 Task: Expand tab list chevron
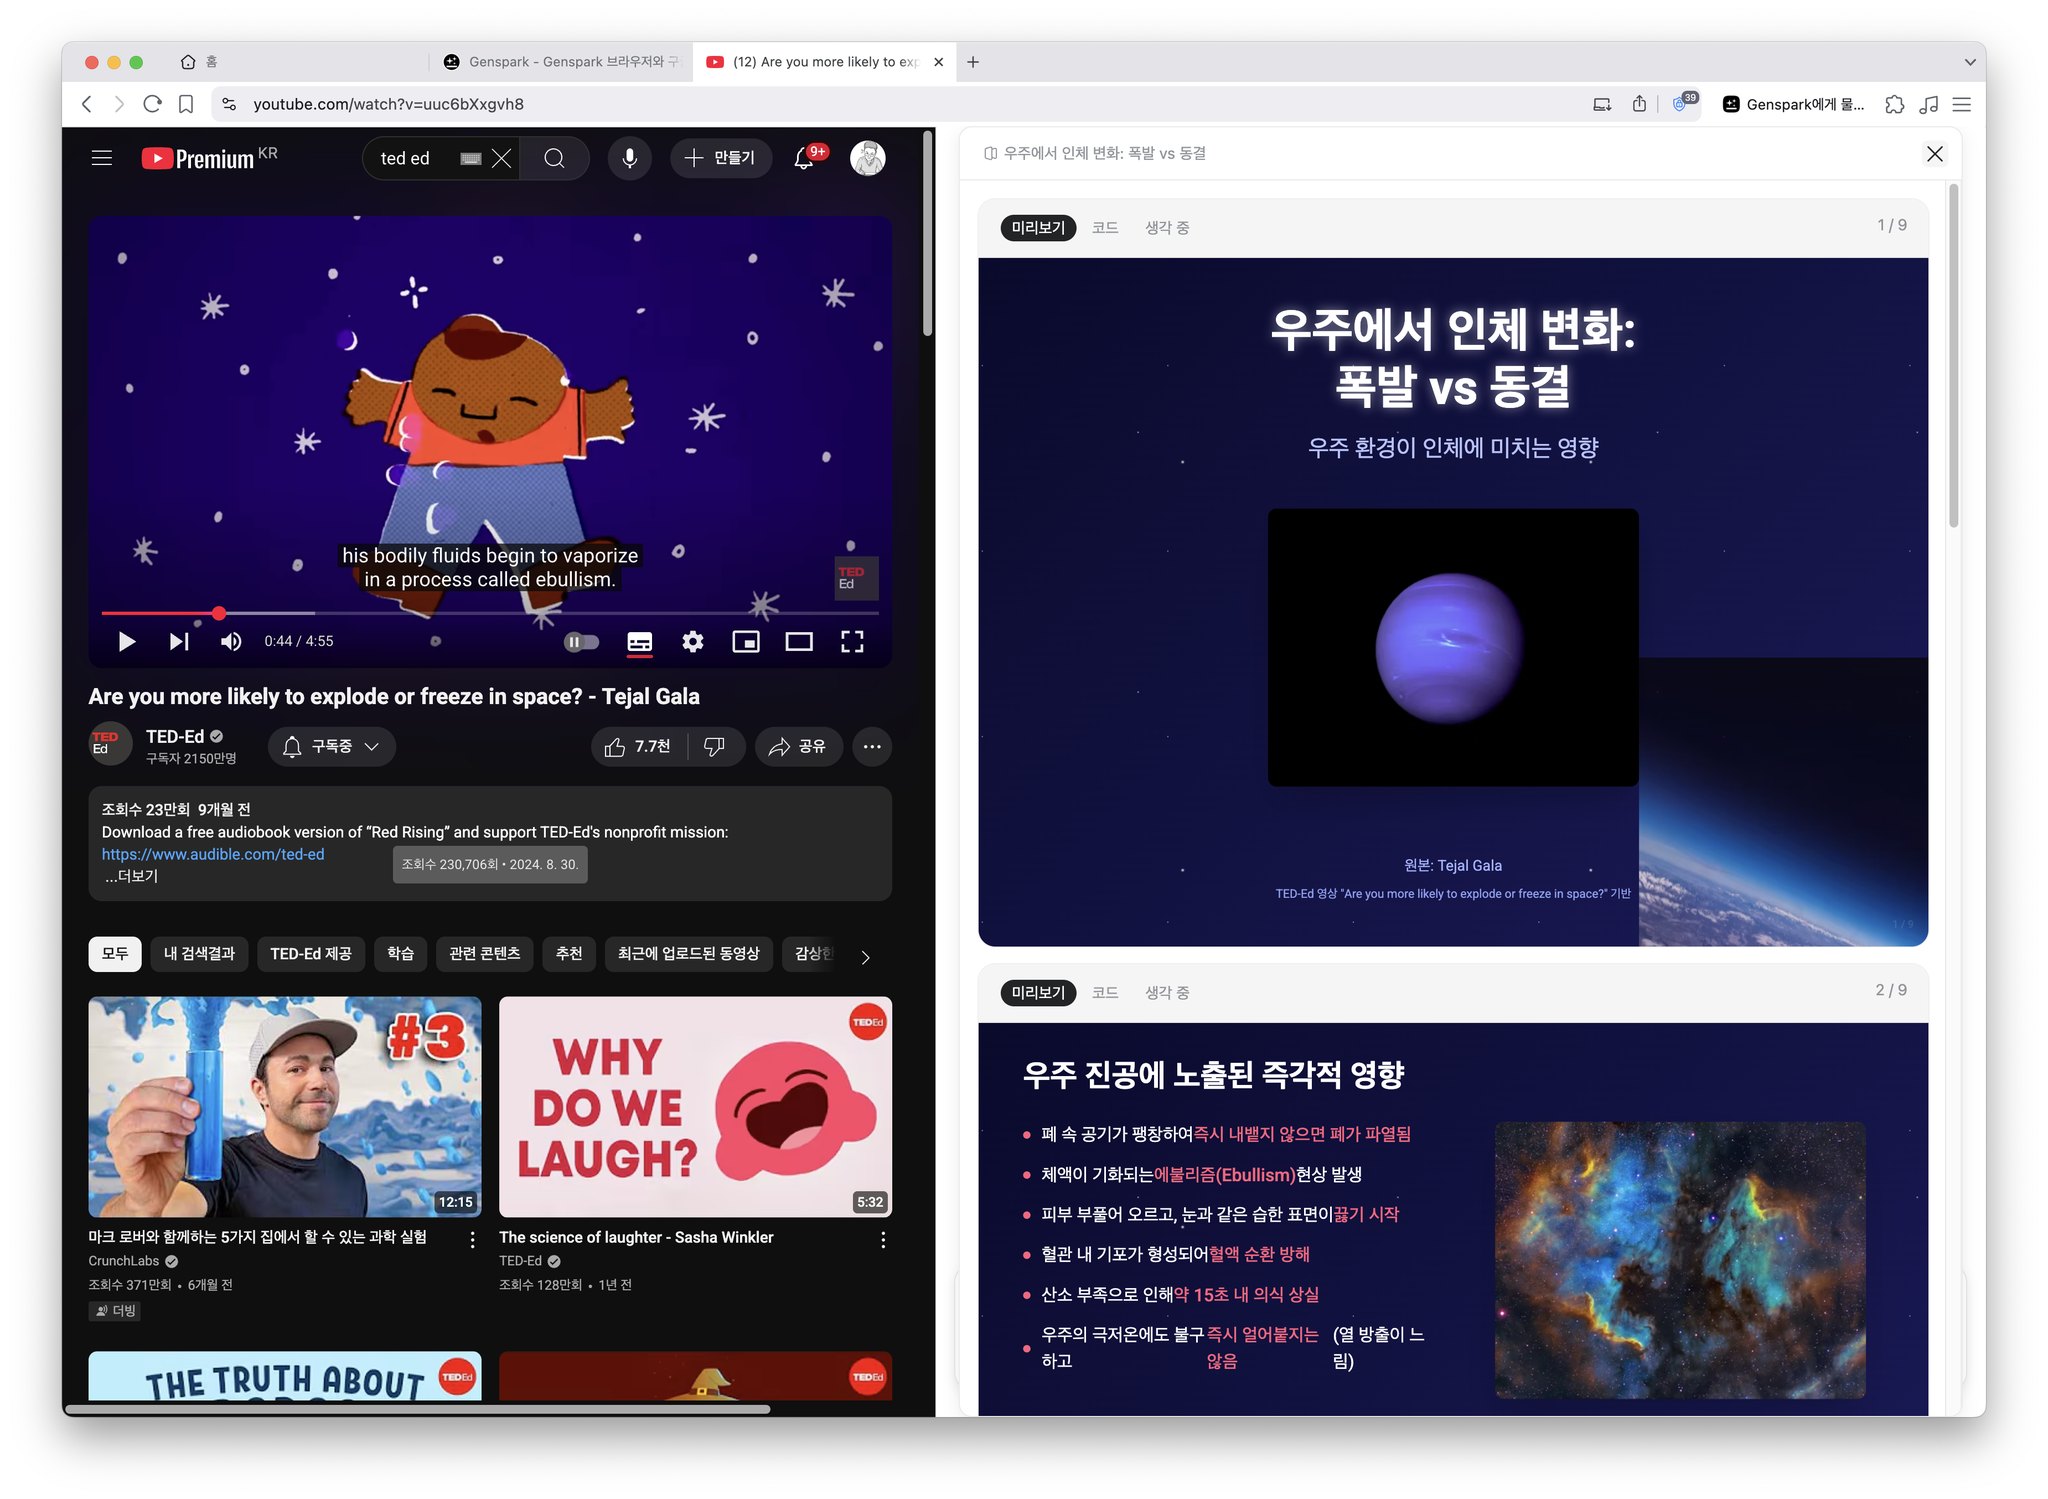(1969, 62)
